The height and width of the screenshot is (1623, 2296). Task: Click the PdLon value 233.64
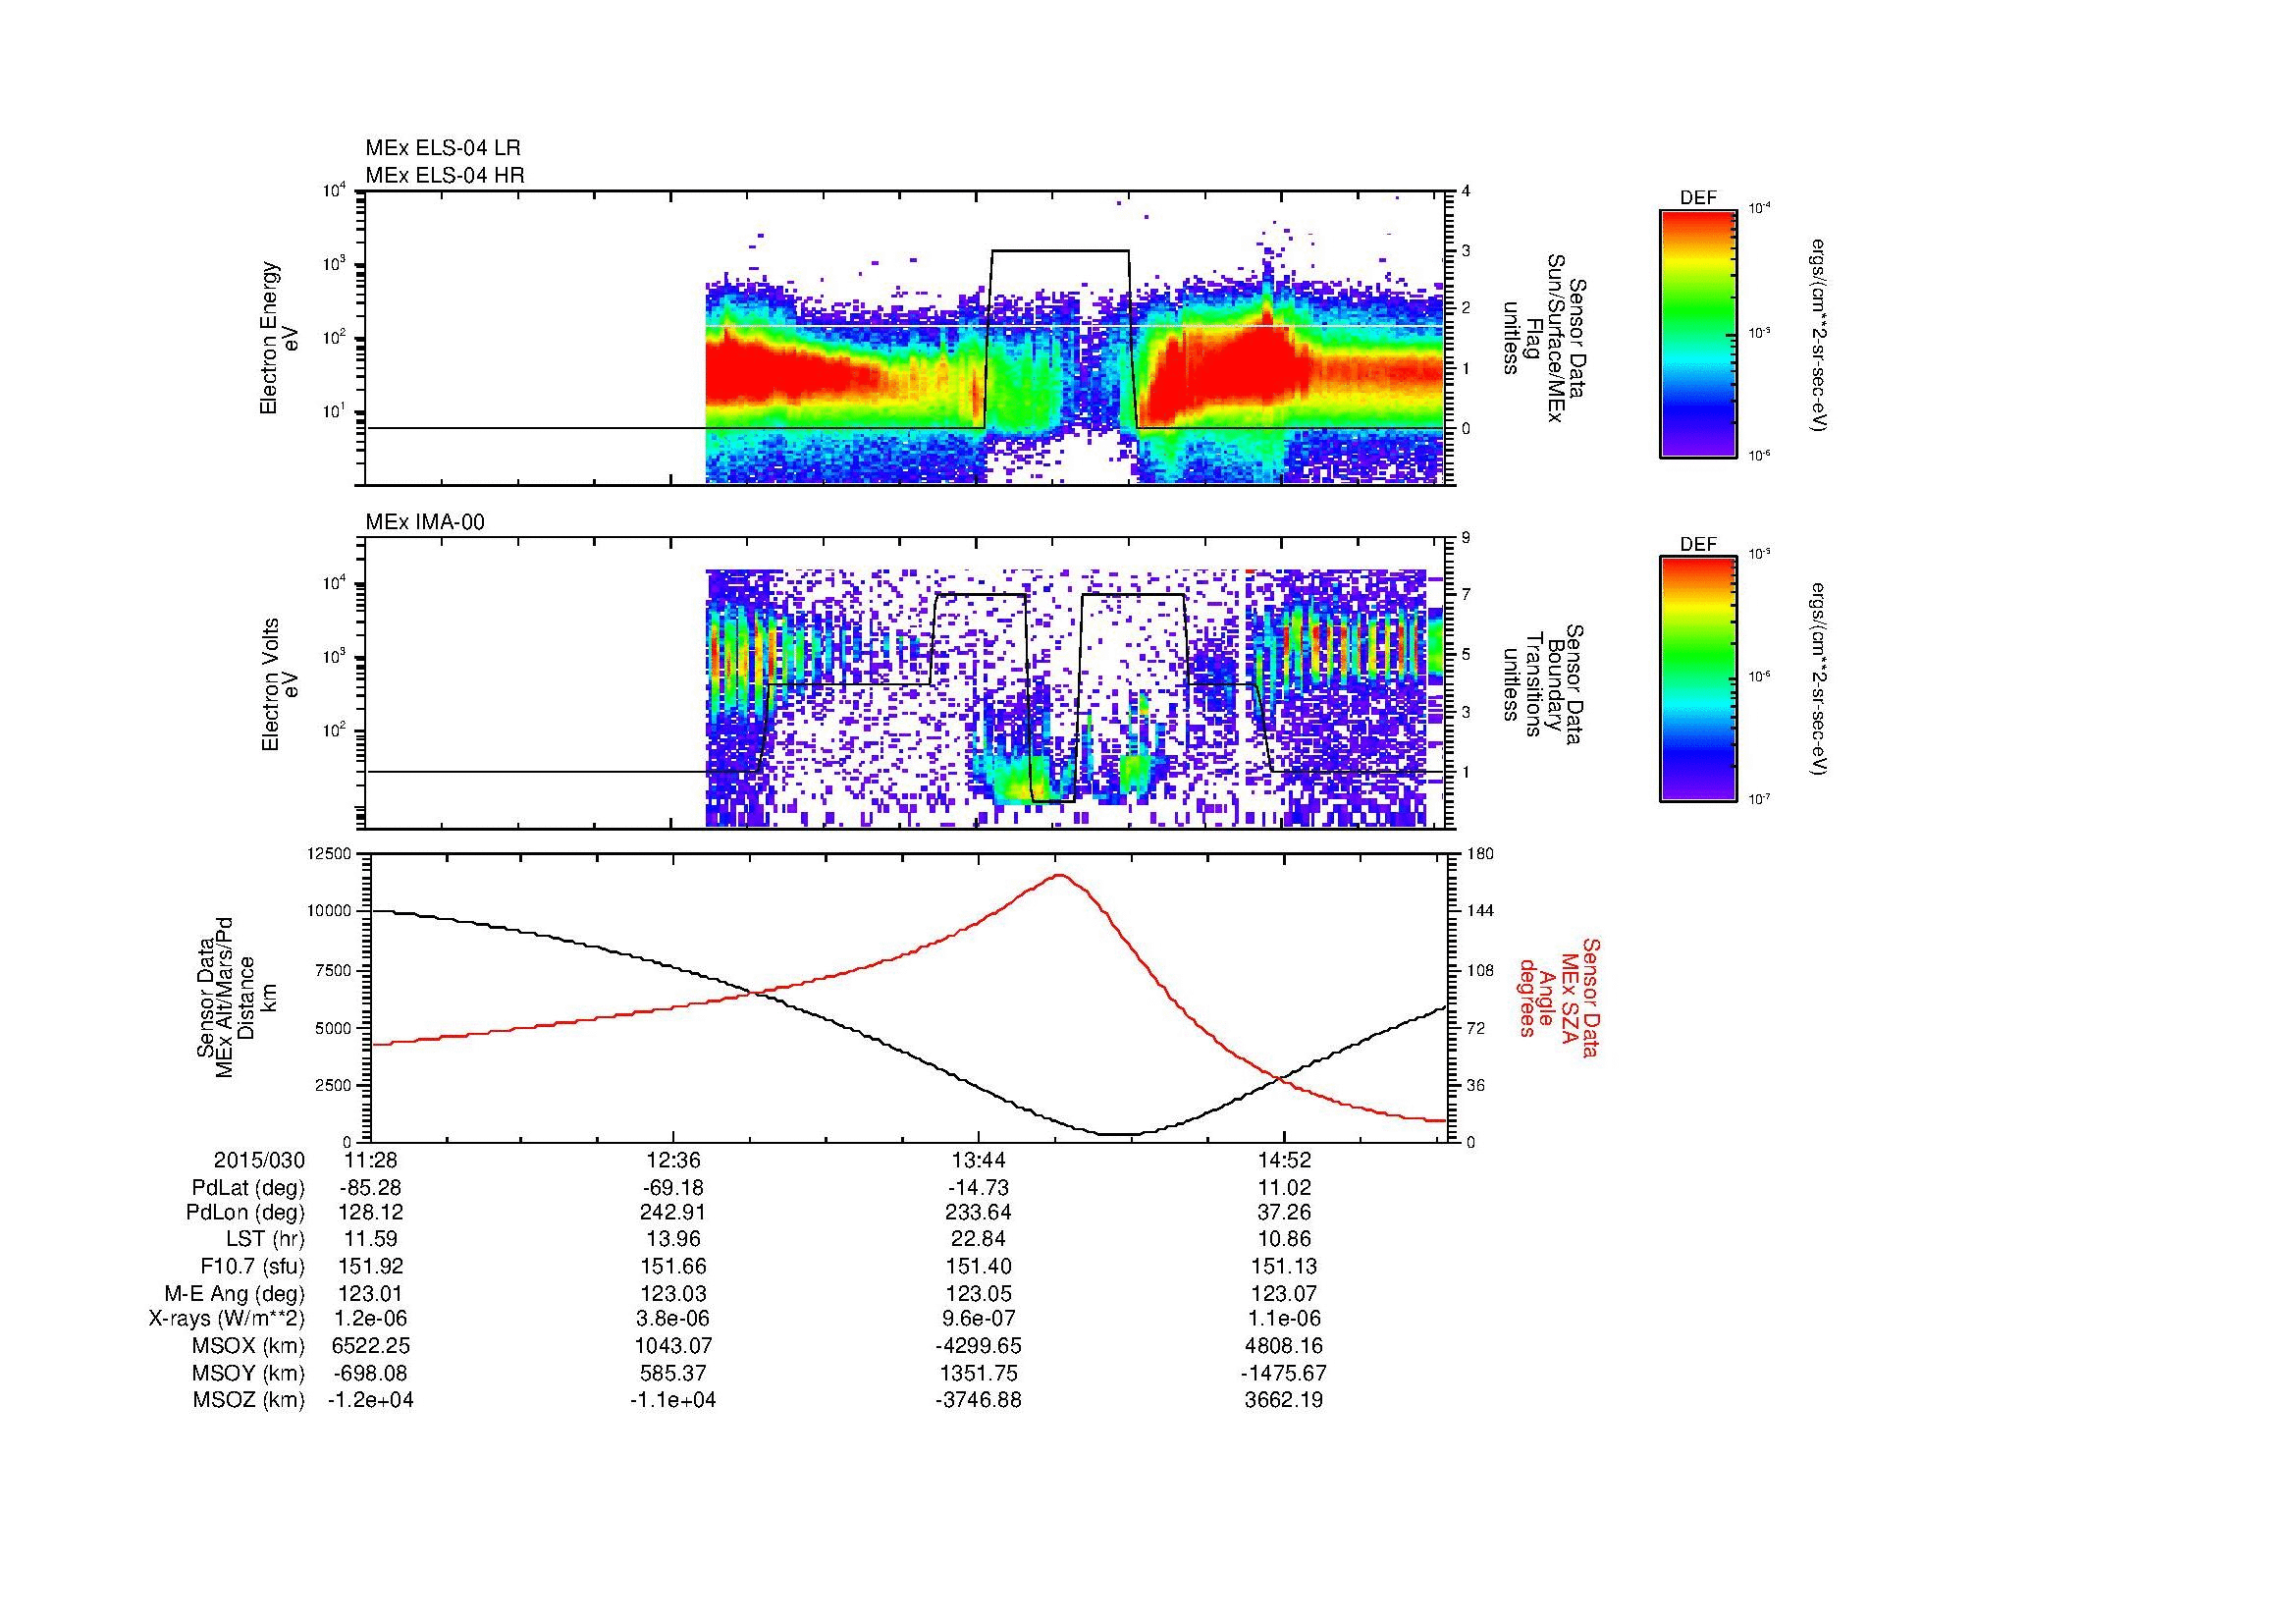click(x=978, y=1213)
